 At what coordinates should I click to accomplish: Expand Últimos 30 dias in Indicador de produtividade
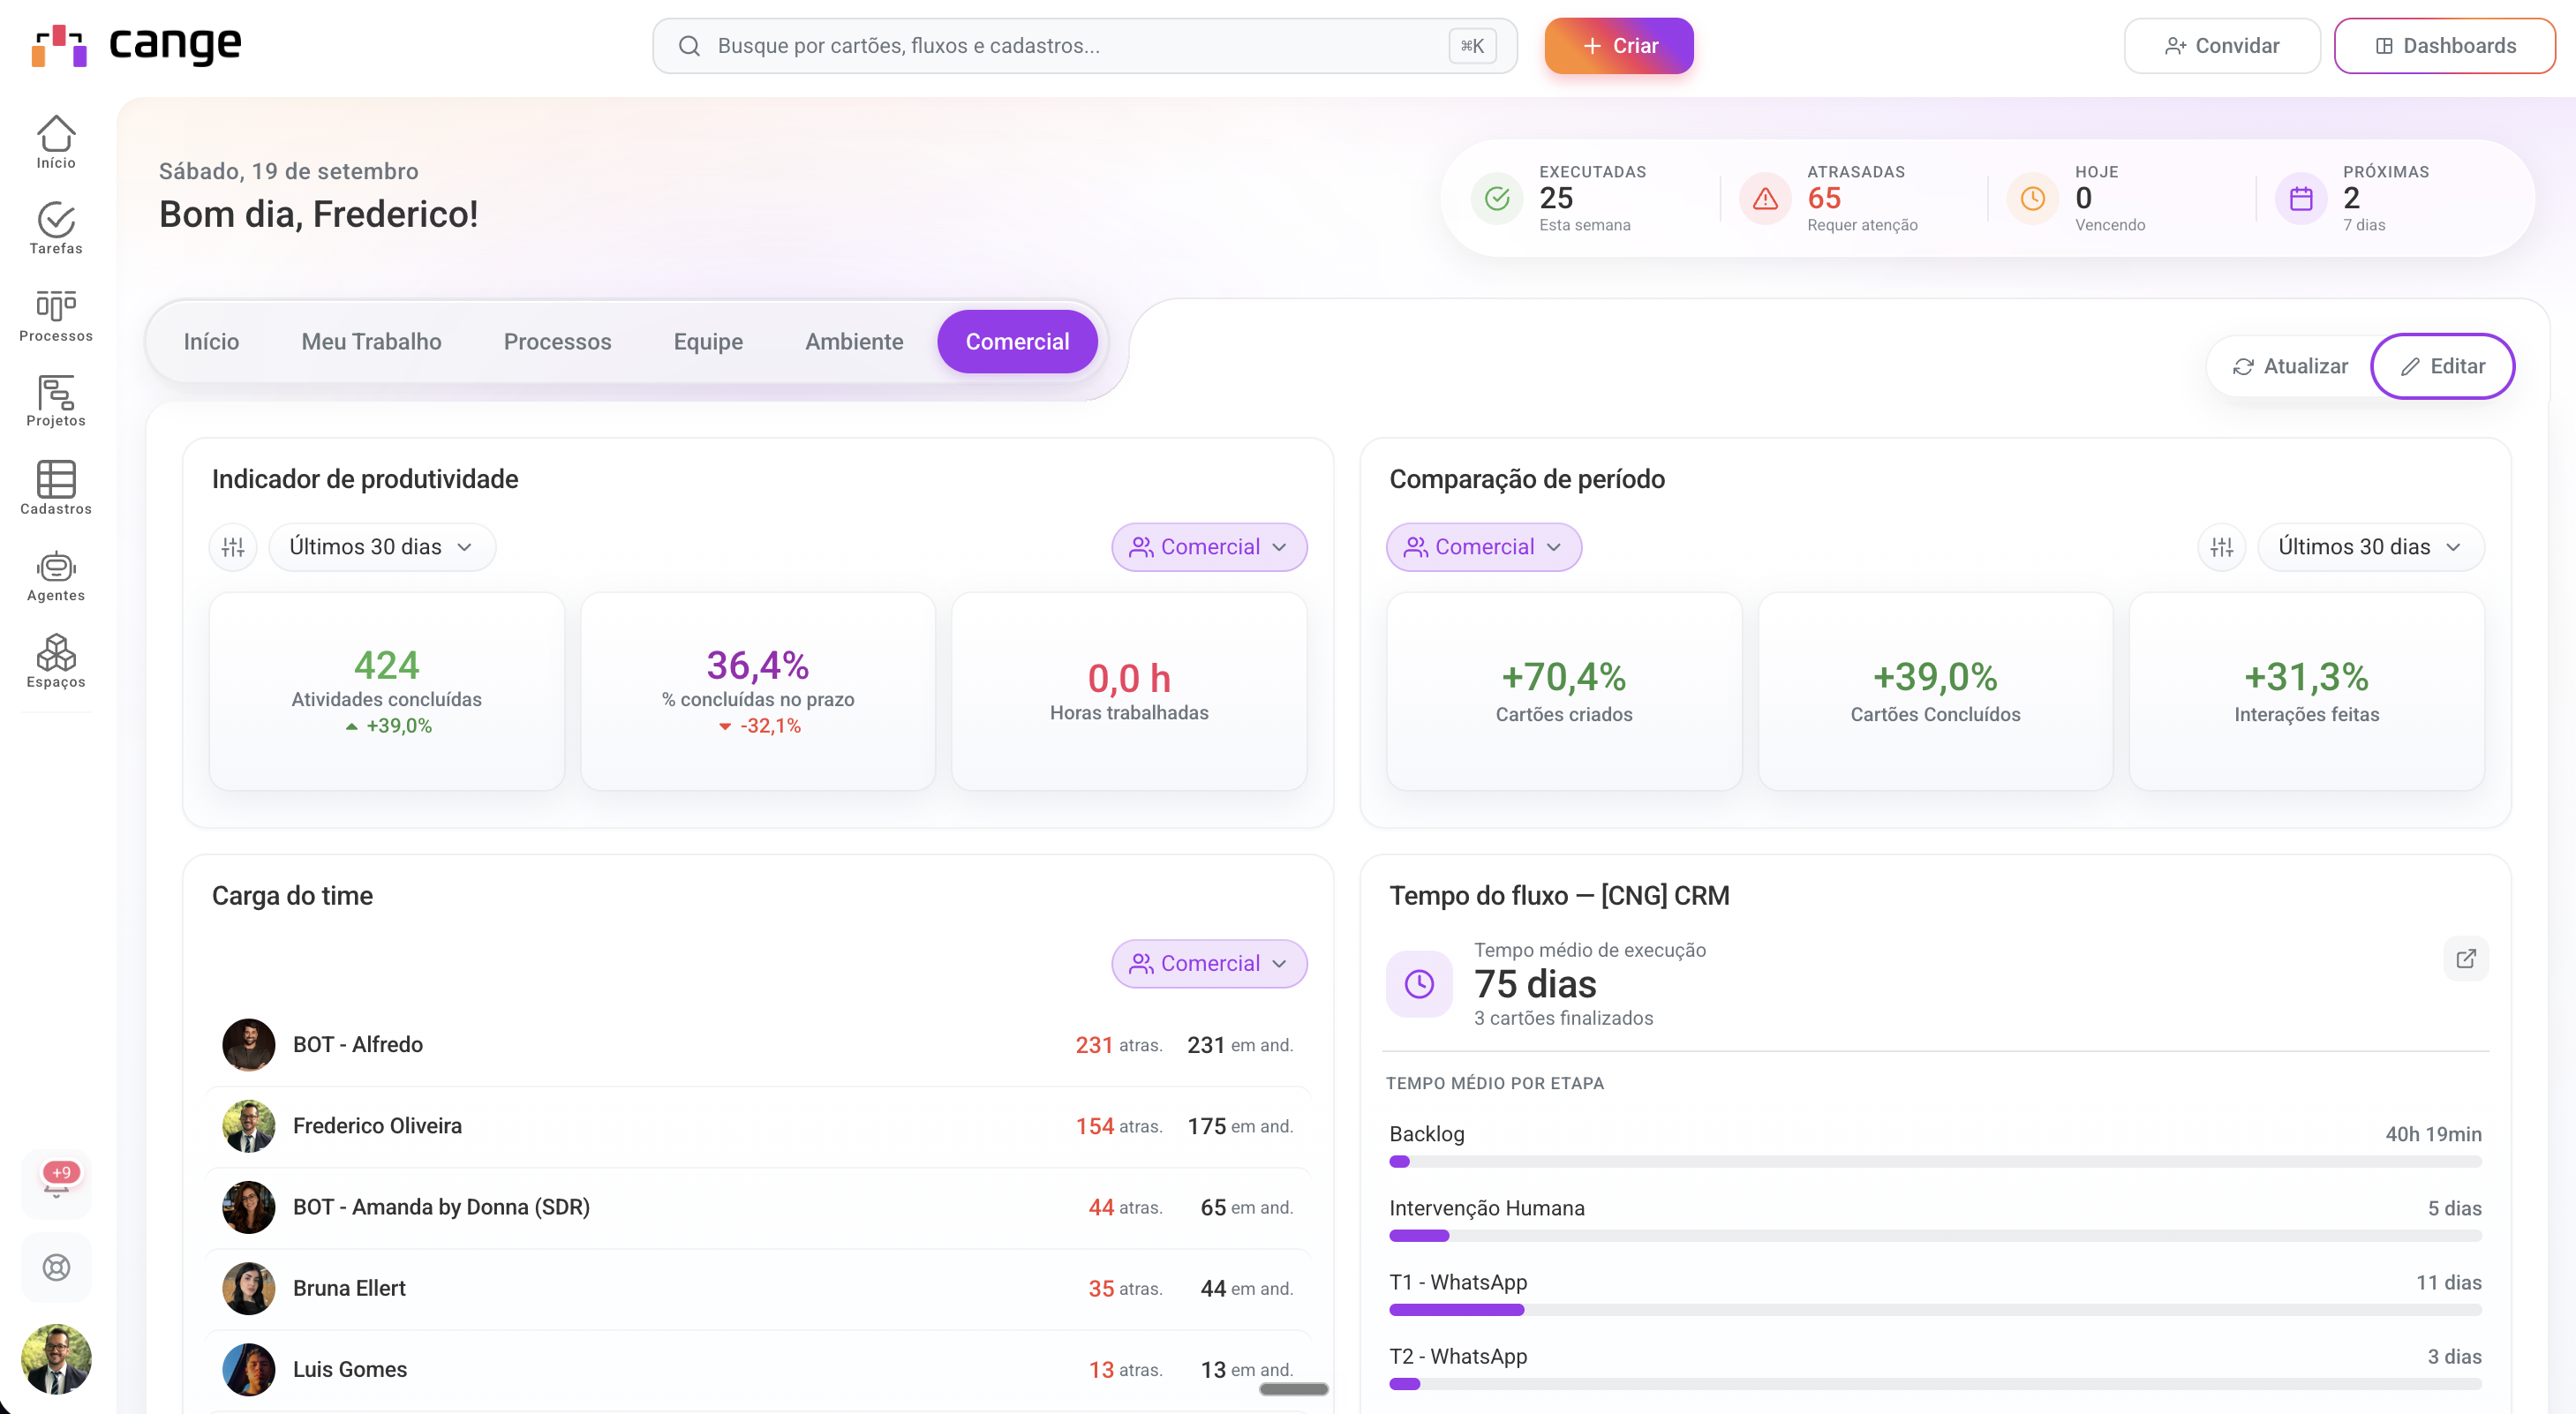point(382,547)
